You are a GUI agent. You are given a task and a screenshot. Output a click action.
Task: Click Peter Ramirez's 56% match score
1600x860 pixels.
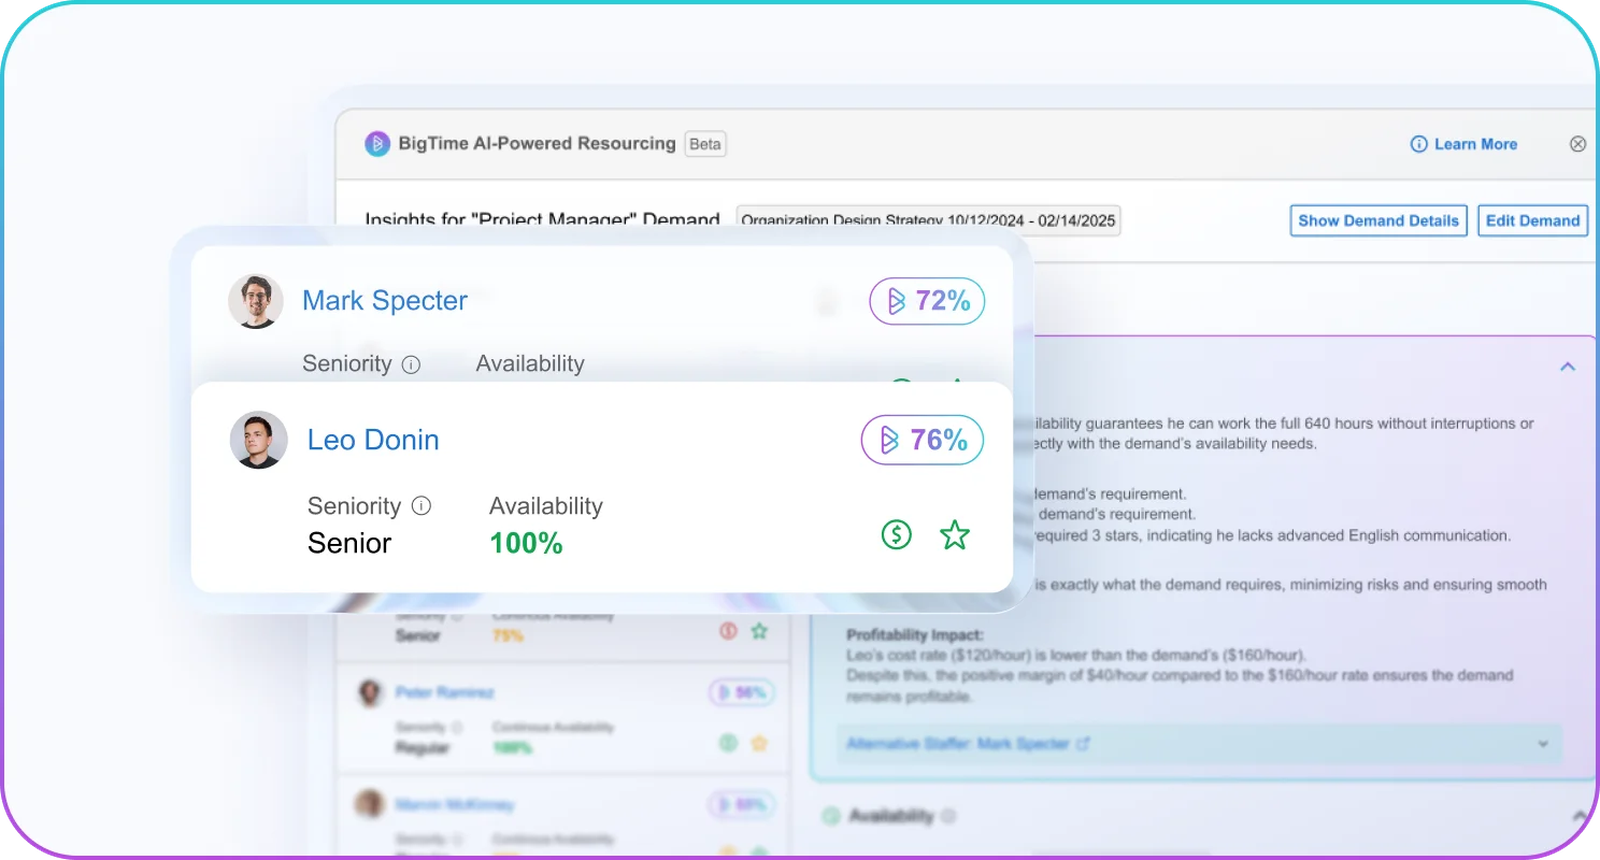[x=742, y=692]
